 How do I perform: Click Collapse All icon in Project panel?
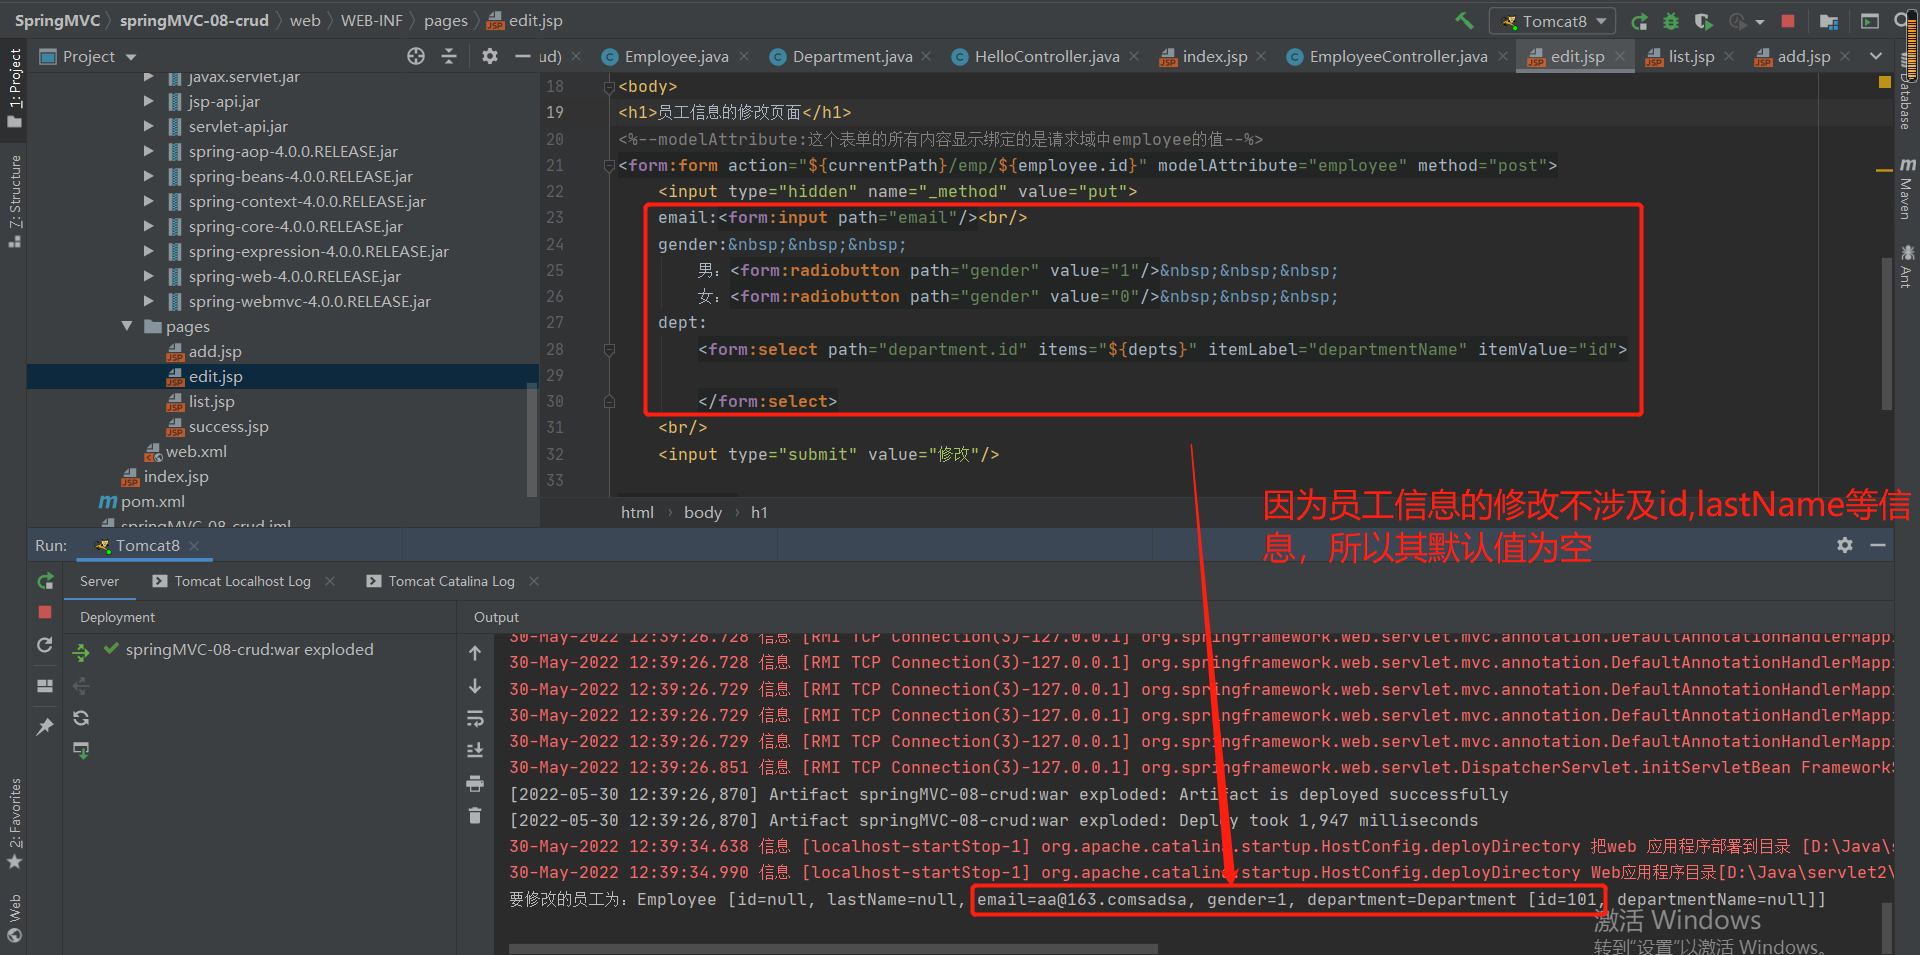click(x=449, y=56)
